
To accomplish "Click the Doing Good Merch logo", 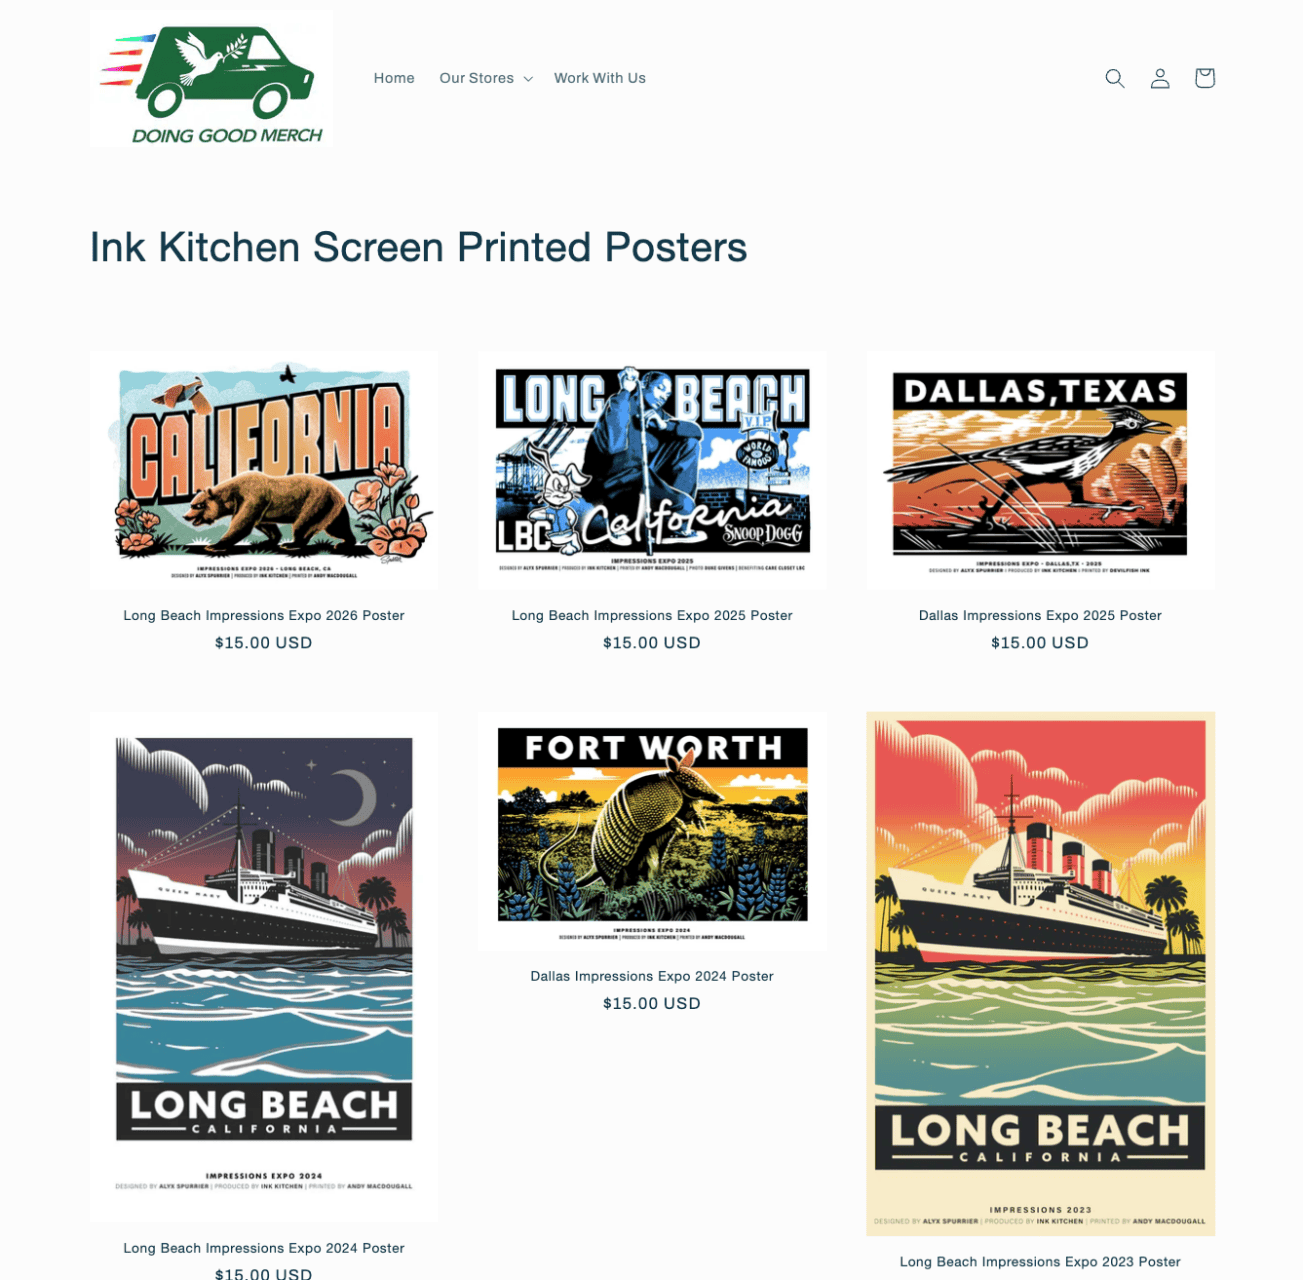I will coord(211,78).
